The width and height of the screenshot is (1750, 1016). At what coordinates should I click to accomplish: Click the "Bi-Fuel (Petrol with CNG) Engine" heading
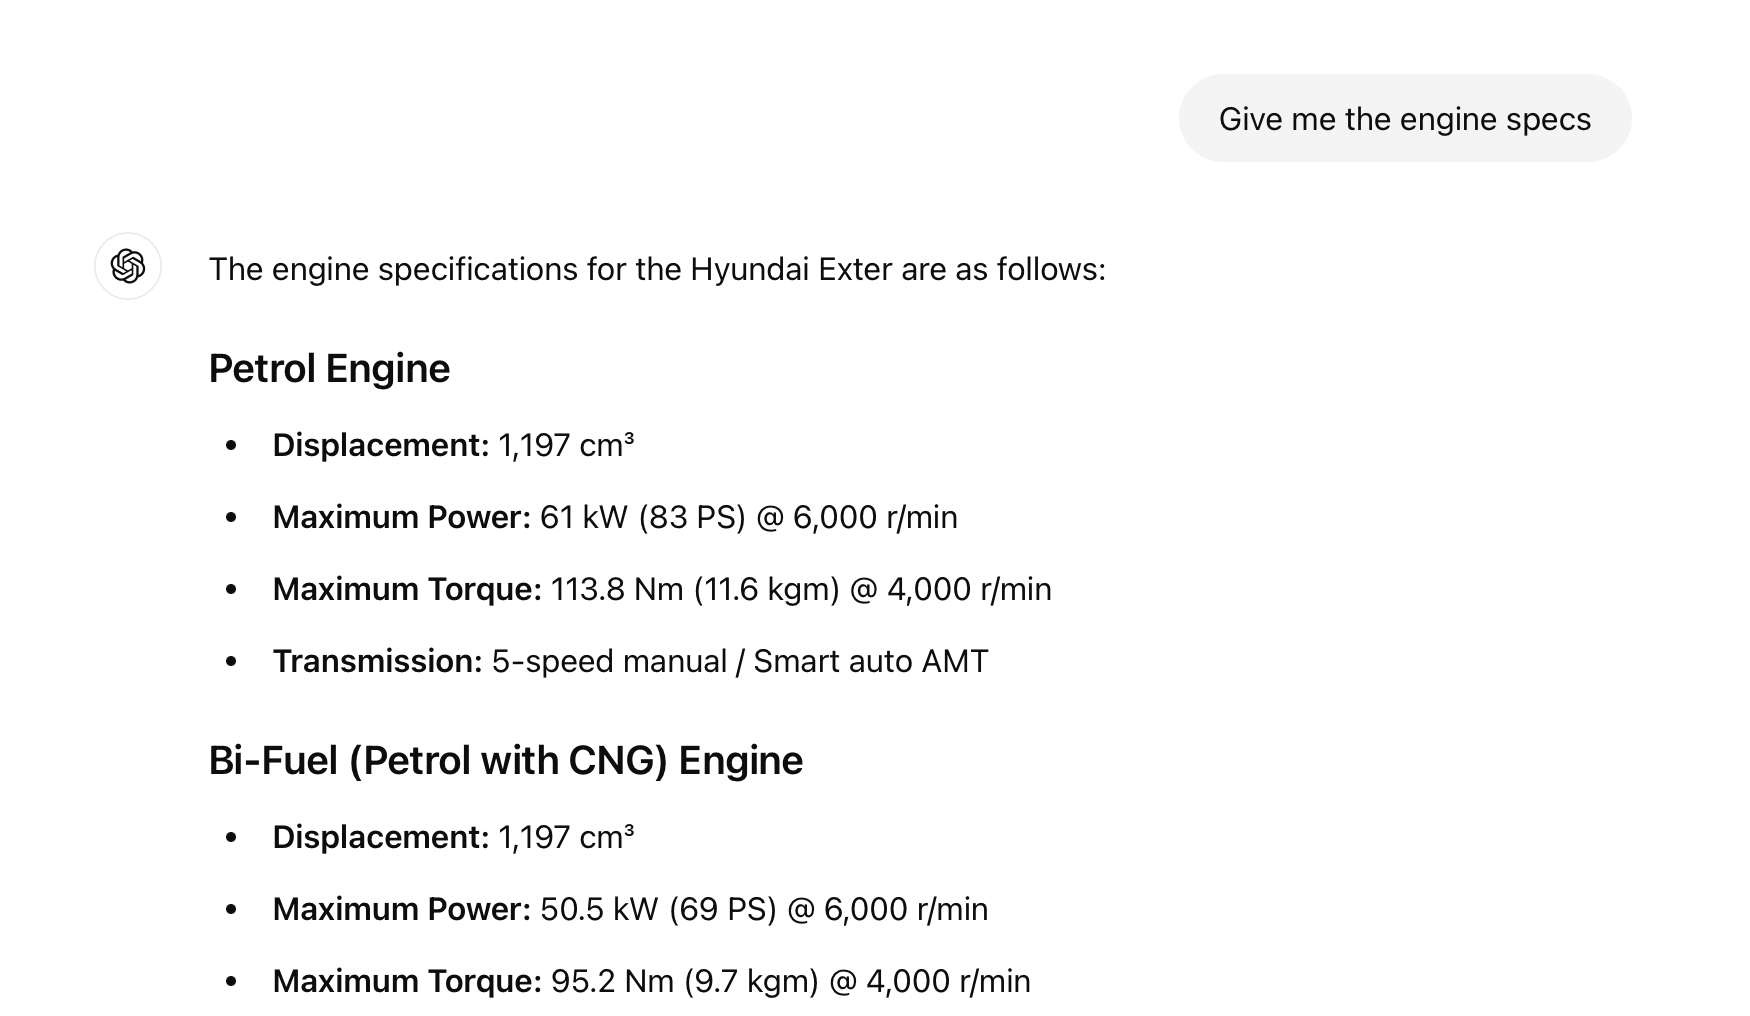(x=505, y=761)
